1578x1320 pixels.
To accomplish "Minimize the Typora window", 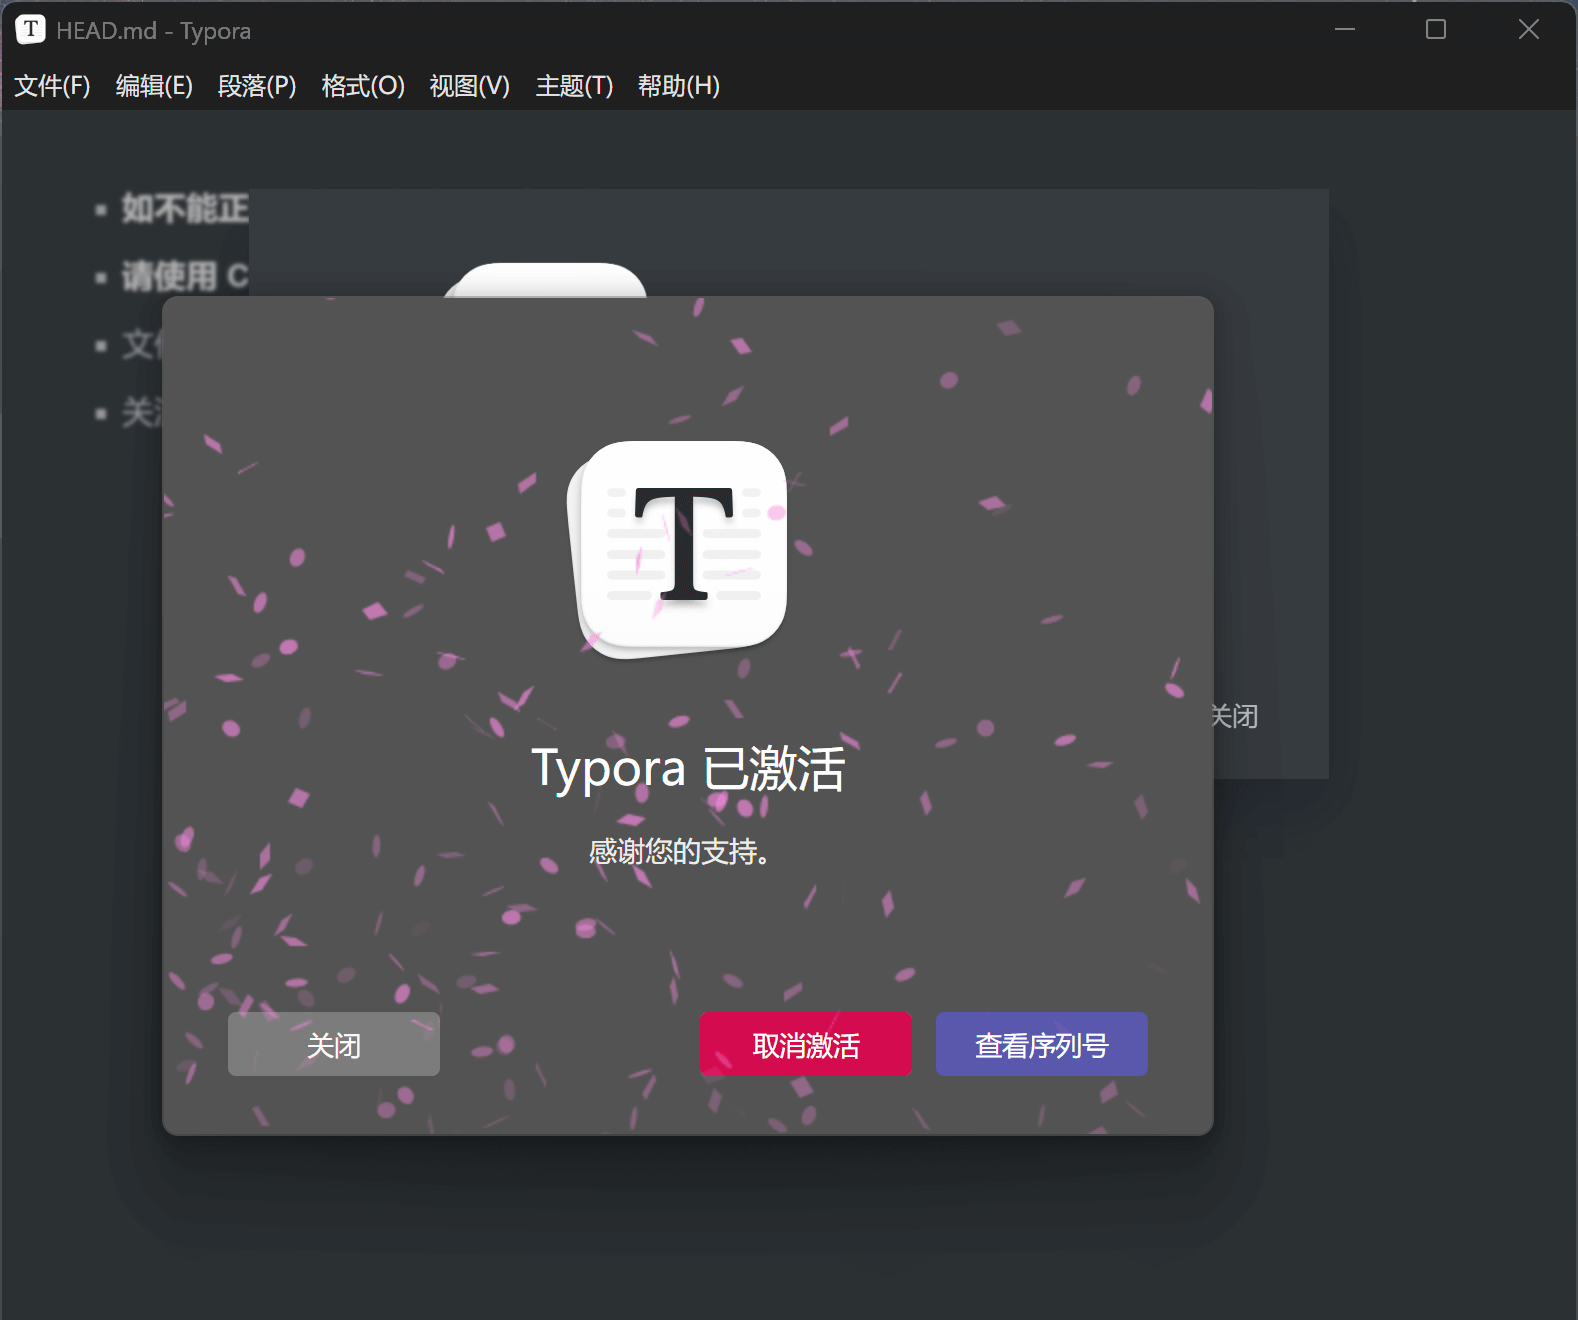I will [x=1345, y=30].
